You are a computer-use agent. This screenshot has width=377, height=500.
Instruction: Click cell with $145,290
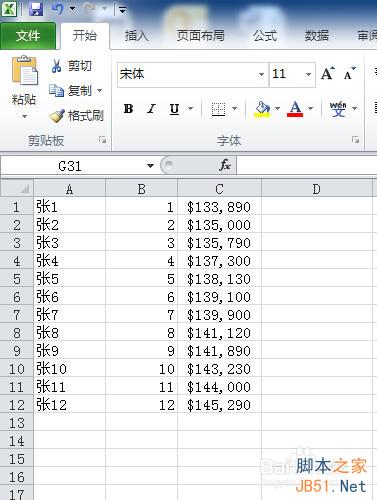(219, 405)
